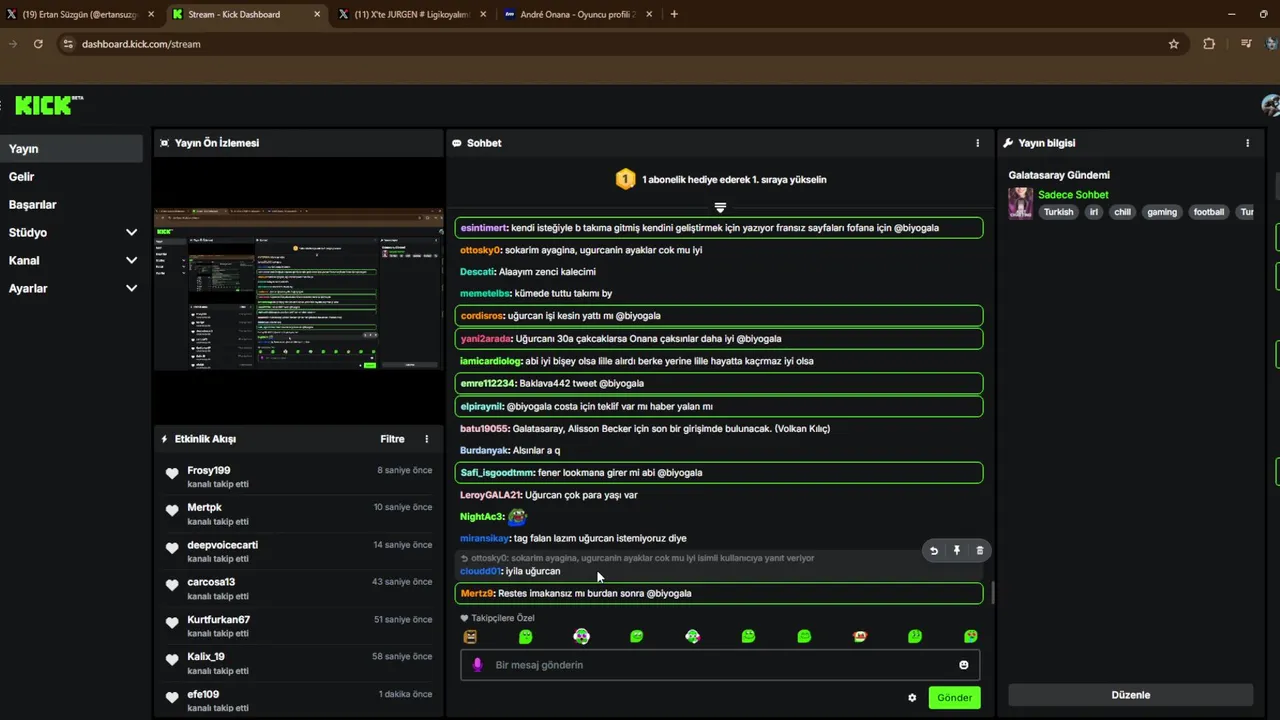Screen dimensions: 1280x720
Task: Open Yayın in the sidebar
Action: (71, 149)
